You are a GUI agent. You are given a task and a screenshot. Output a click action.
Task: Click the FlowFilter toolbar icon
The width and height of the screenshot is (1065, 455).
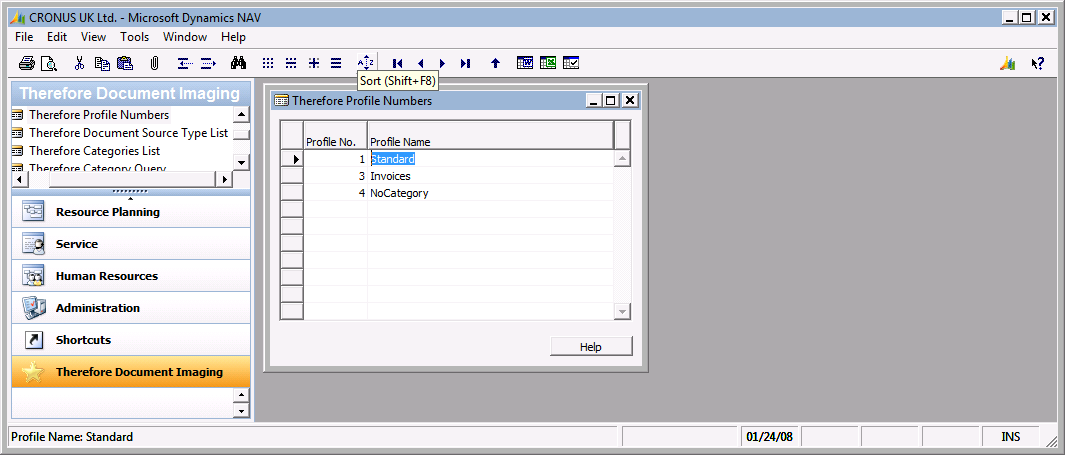pyautogui.click(x=313, y=63)
